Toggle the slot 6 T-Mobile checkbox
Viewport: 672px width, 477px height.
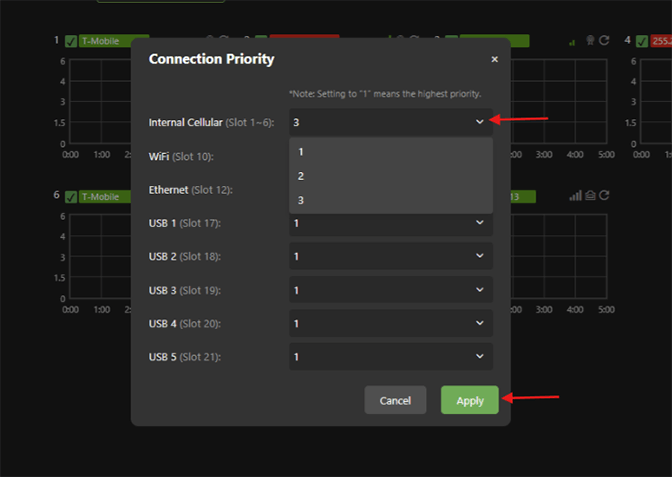click(71, 197)
